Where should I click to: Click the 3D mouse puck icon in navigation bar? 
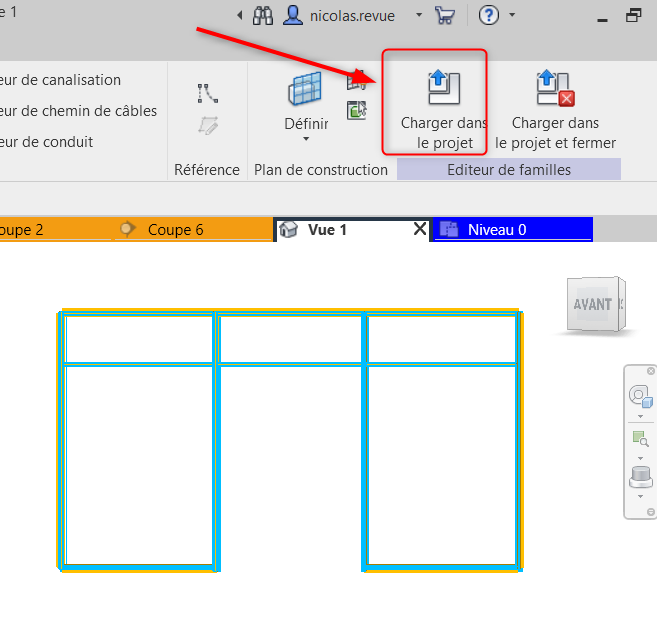point(641,477)
